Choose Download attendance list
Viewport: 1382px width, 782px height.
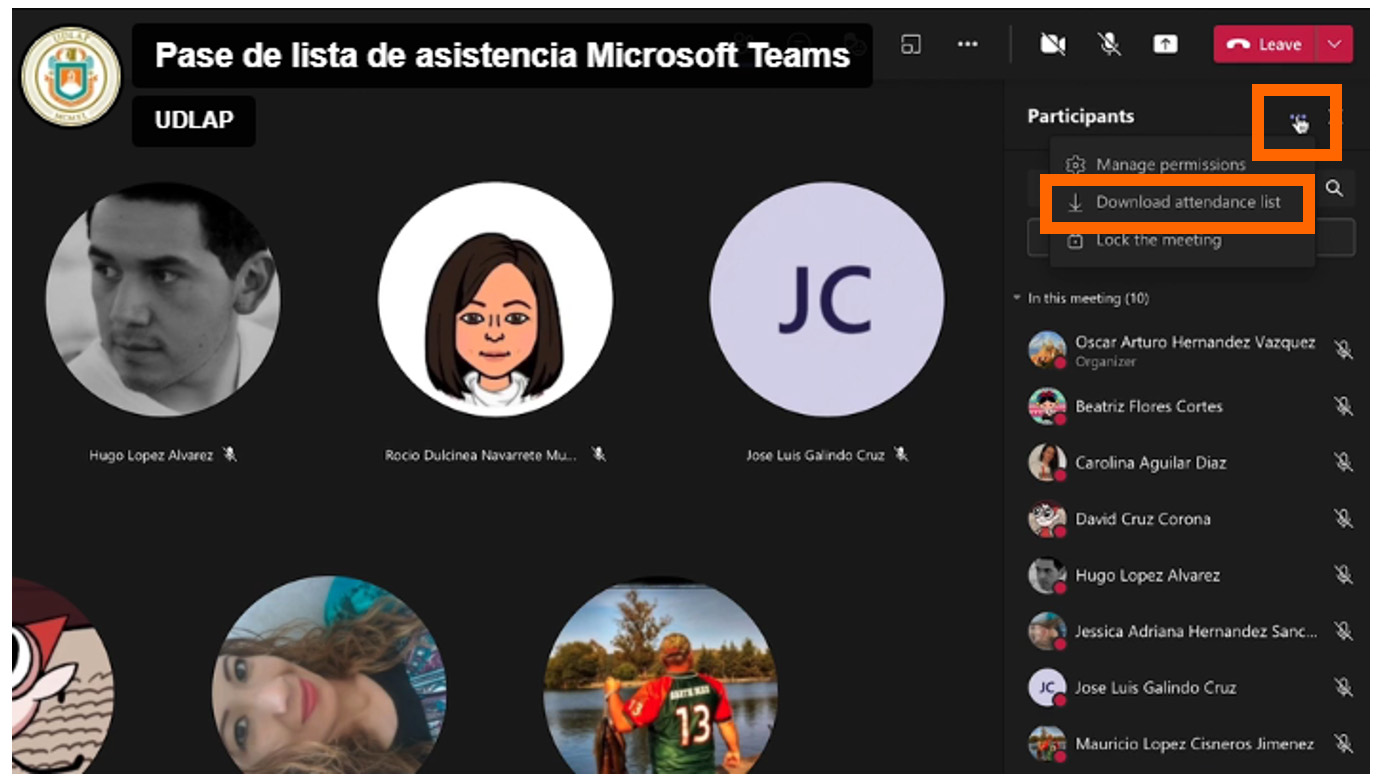click(1187, 202)
